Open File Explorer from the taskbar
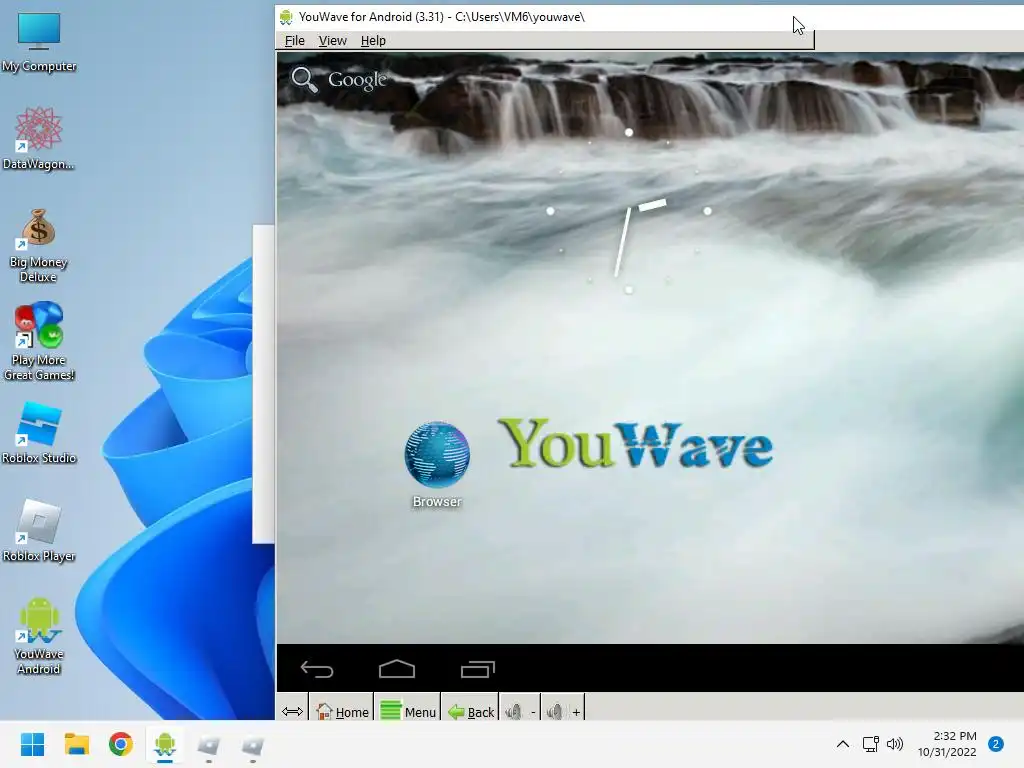The image size is (1024, 768). (76, 744)
